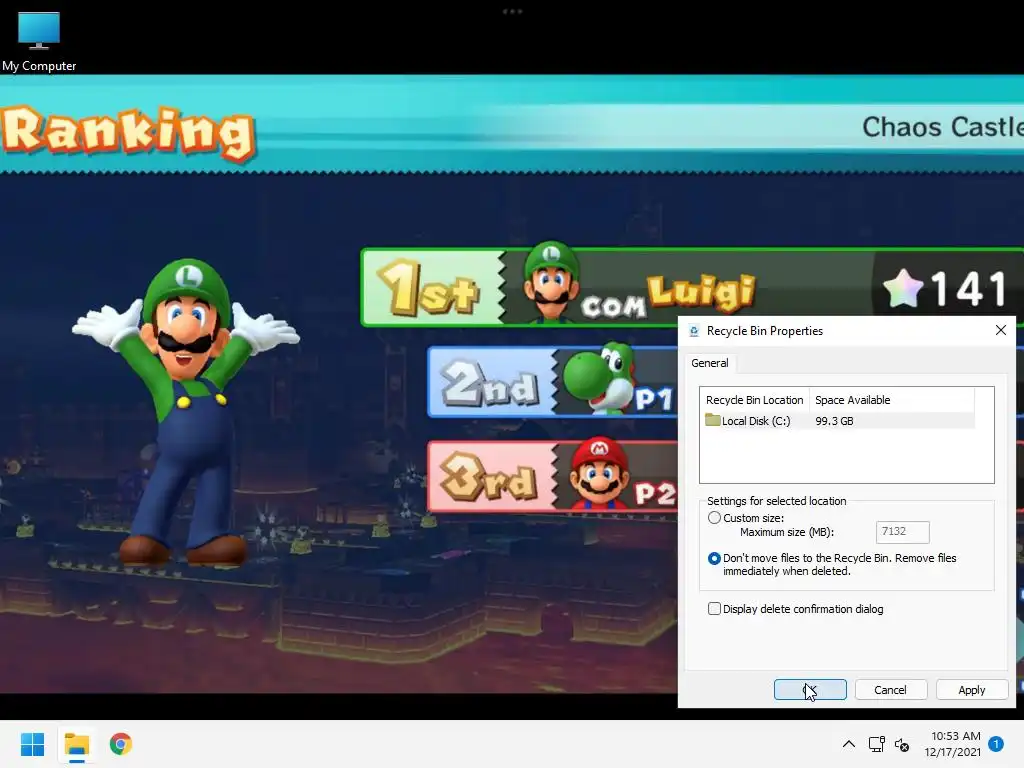The width and height of the screenshot is (1024, 768).
Task: Launch Google Chrome from the taskbar
Action: click(x=121, y=744)
